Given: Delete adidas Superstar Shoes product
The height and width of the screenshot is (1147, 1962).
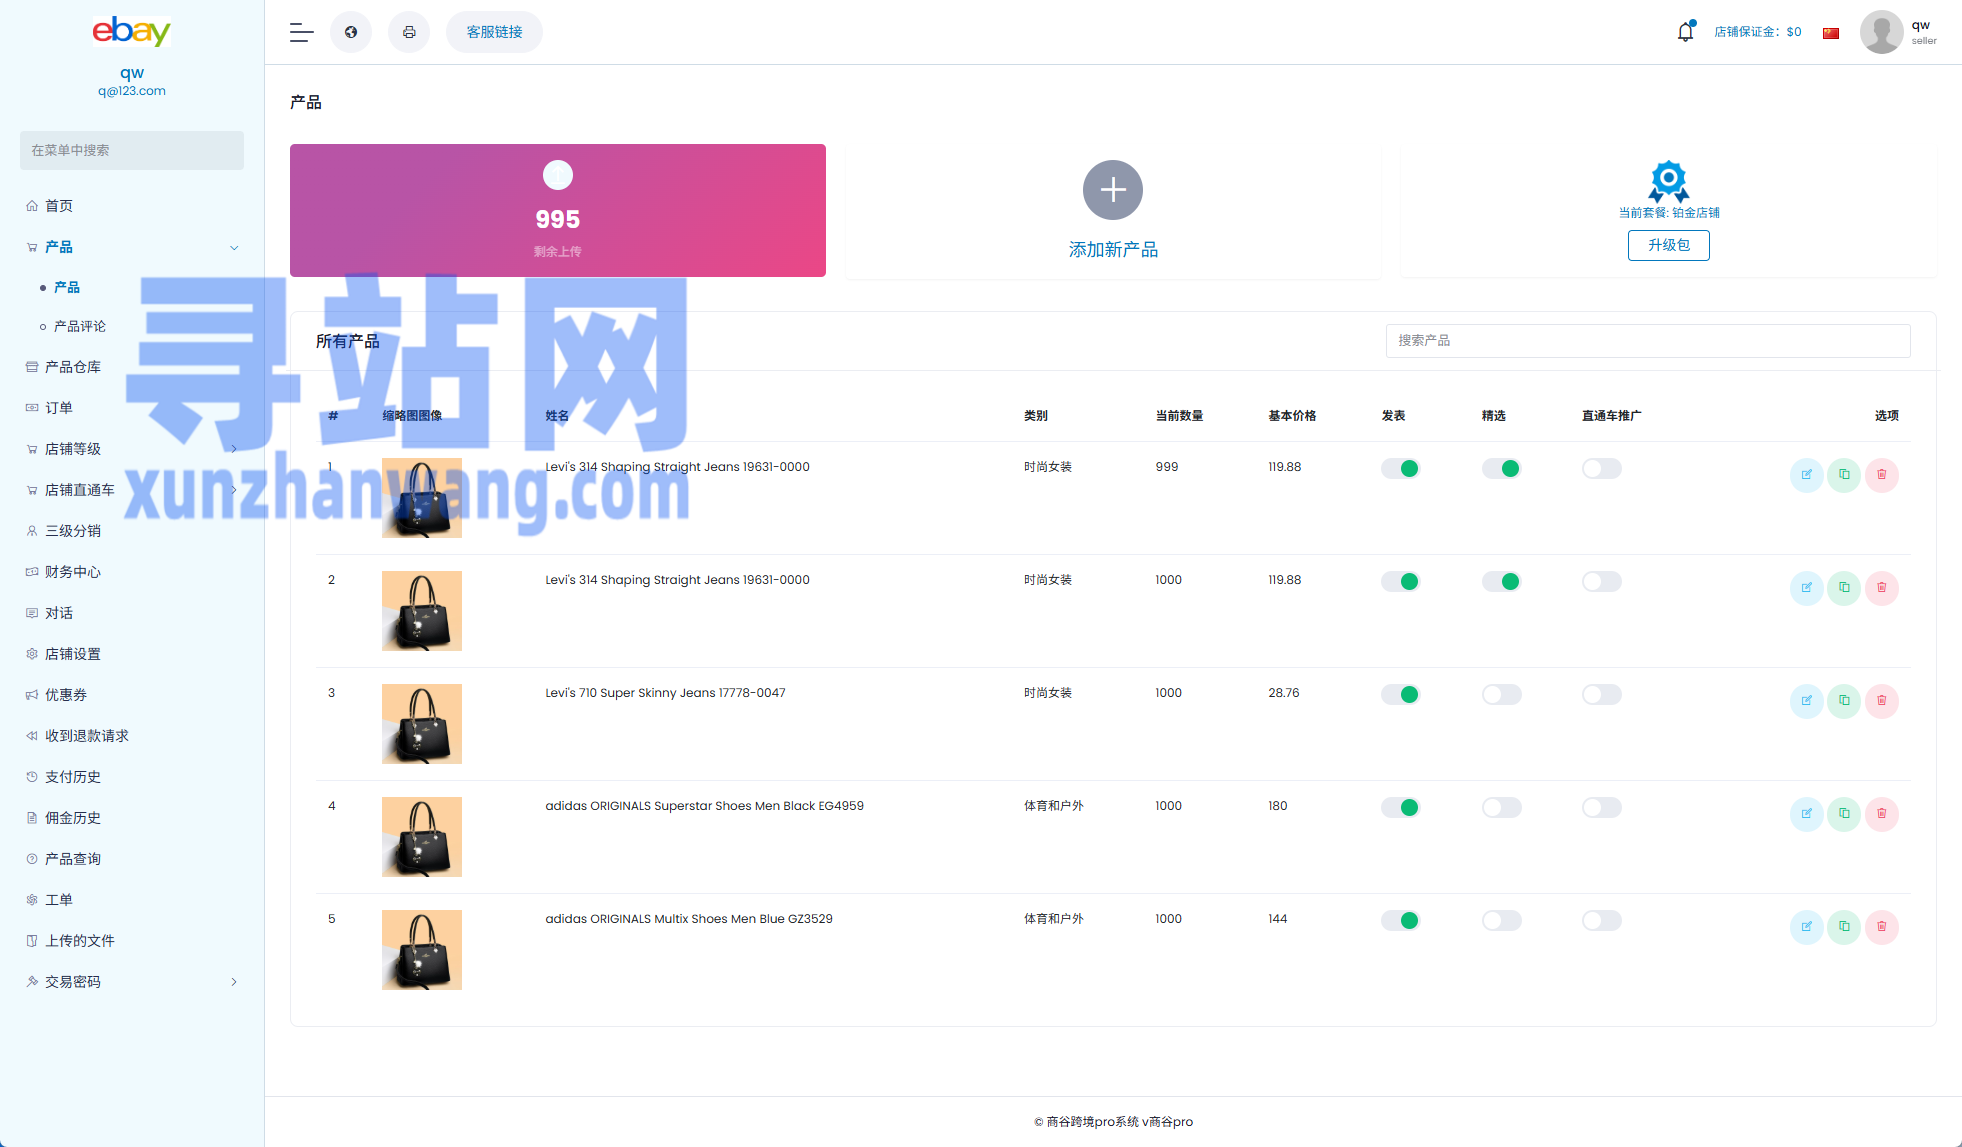Looking at the screenshot, I should coord(1882,814).
